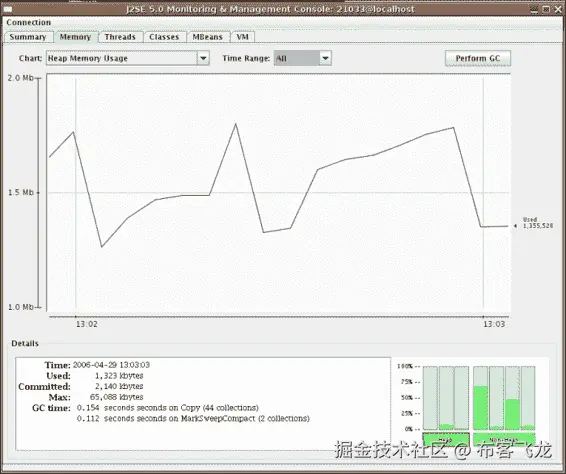The image size is (566, 474).
Task: Open the Time Range combo showing All
Action: click(x=302, y=58)
